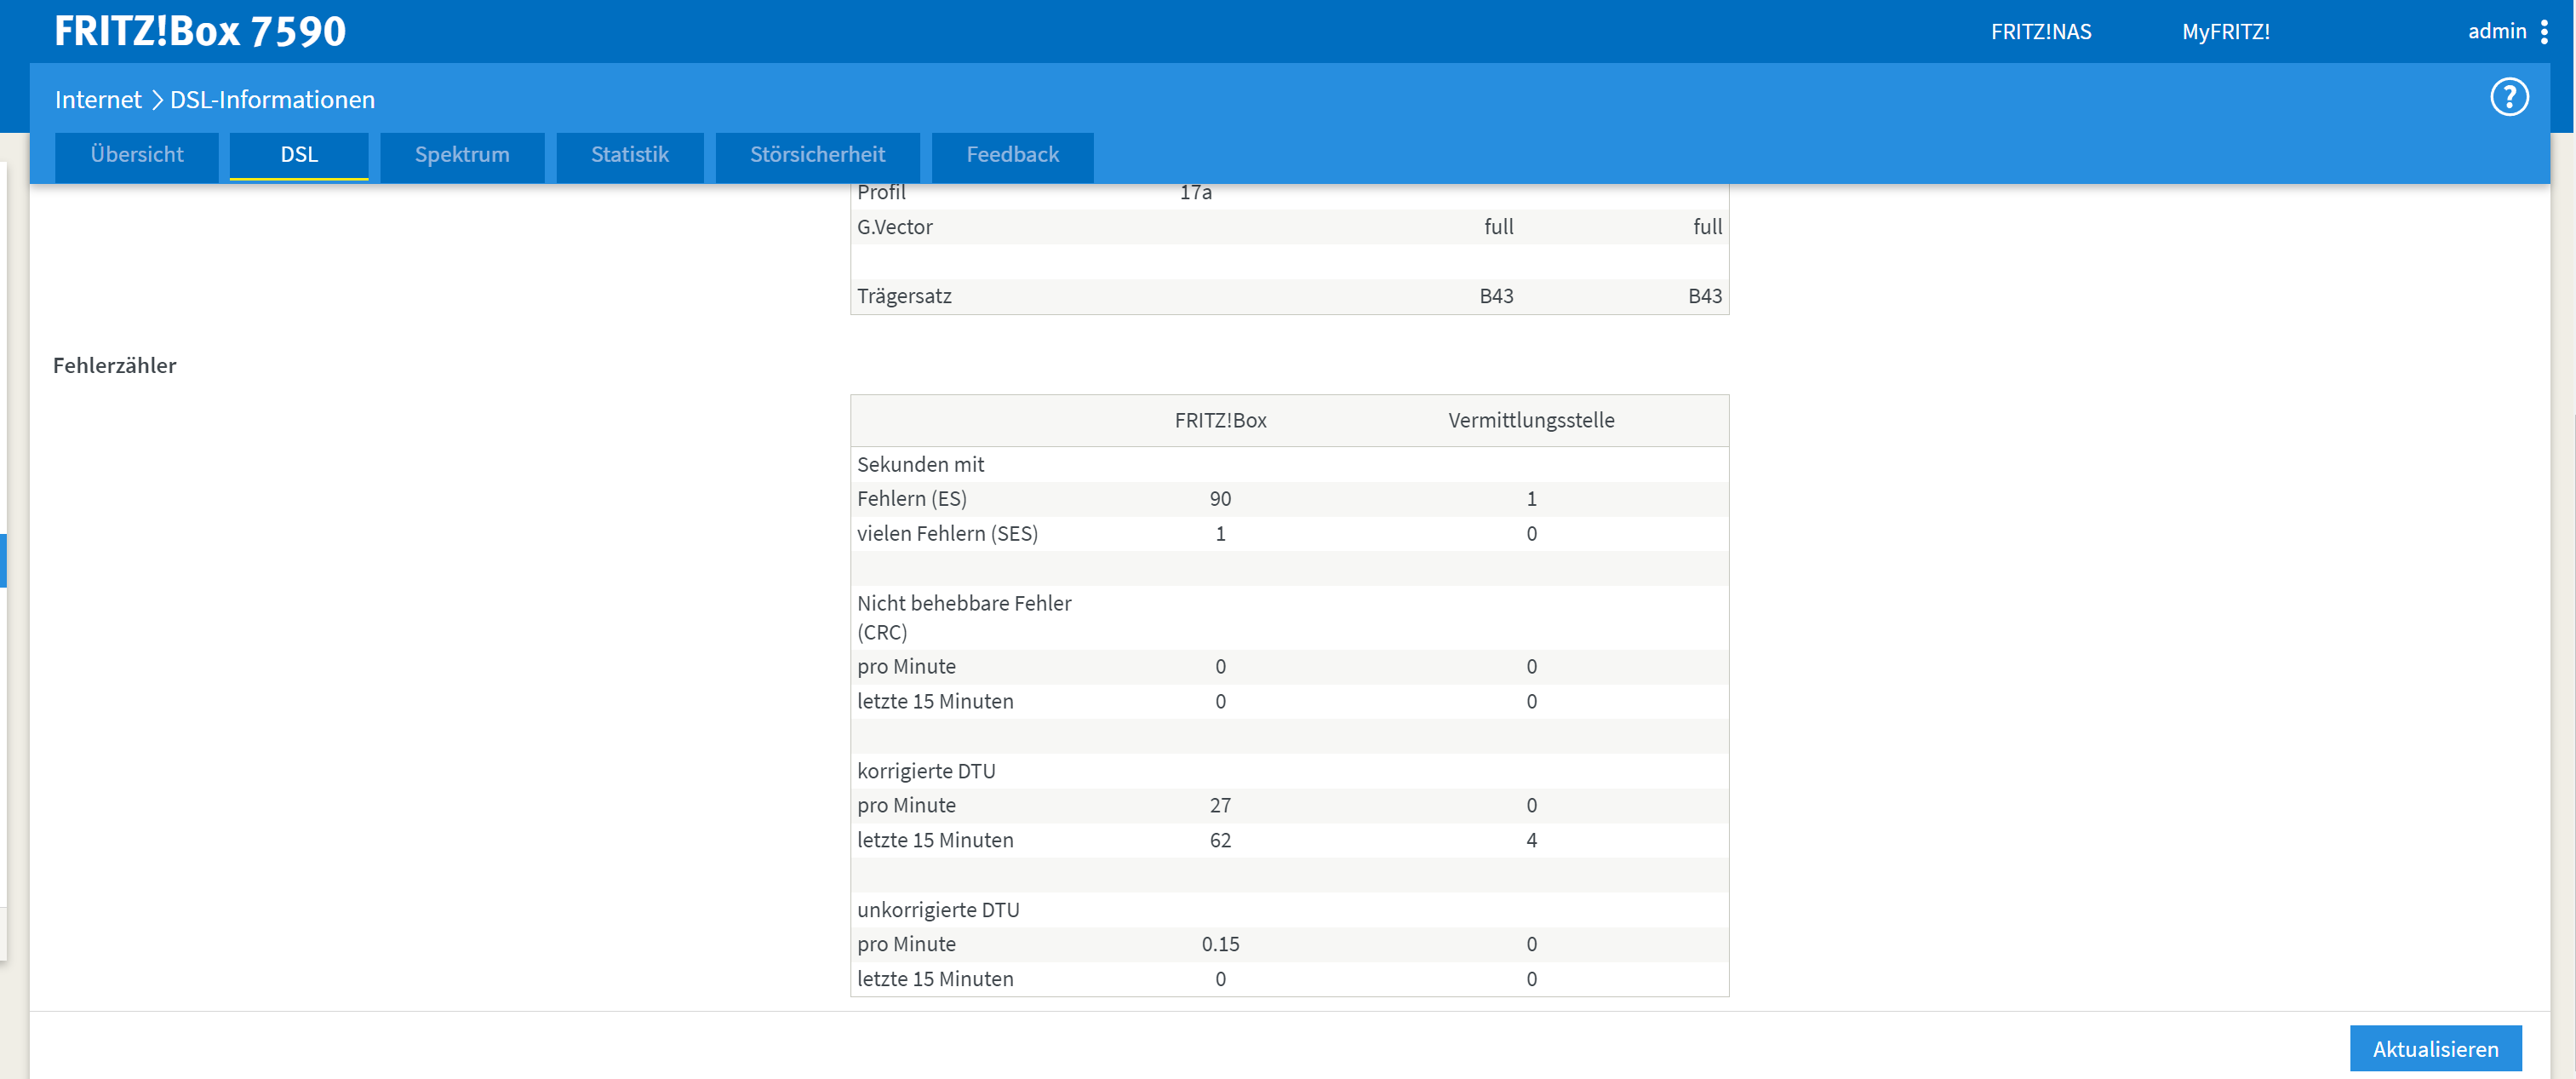Switch to the Feedback tab
The height and width of the screenshot is (1079, 2576).
[x=1012, y=155]
